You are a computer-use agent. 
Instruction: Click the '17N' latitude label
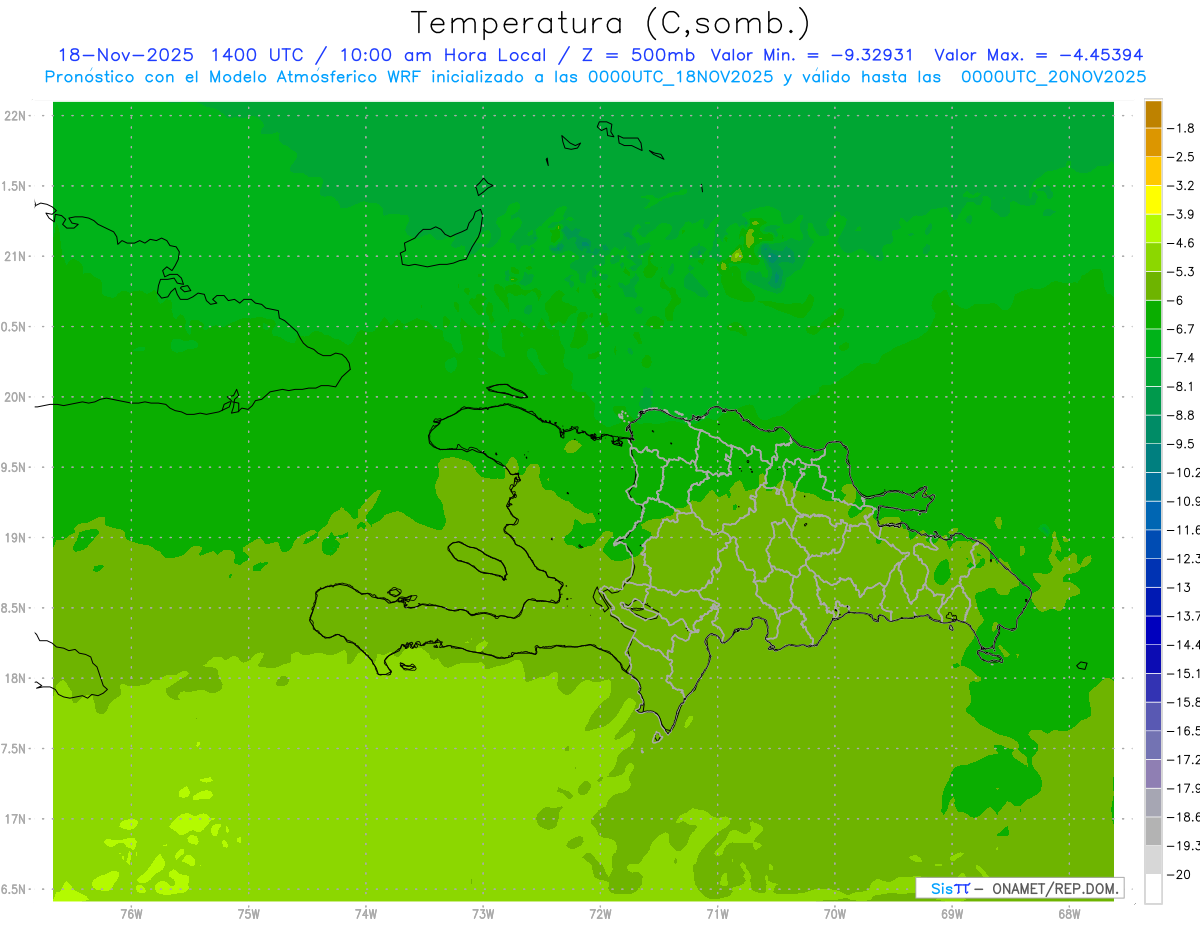click(15, 819)
